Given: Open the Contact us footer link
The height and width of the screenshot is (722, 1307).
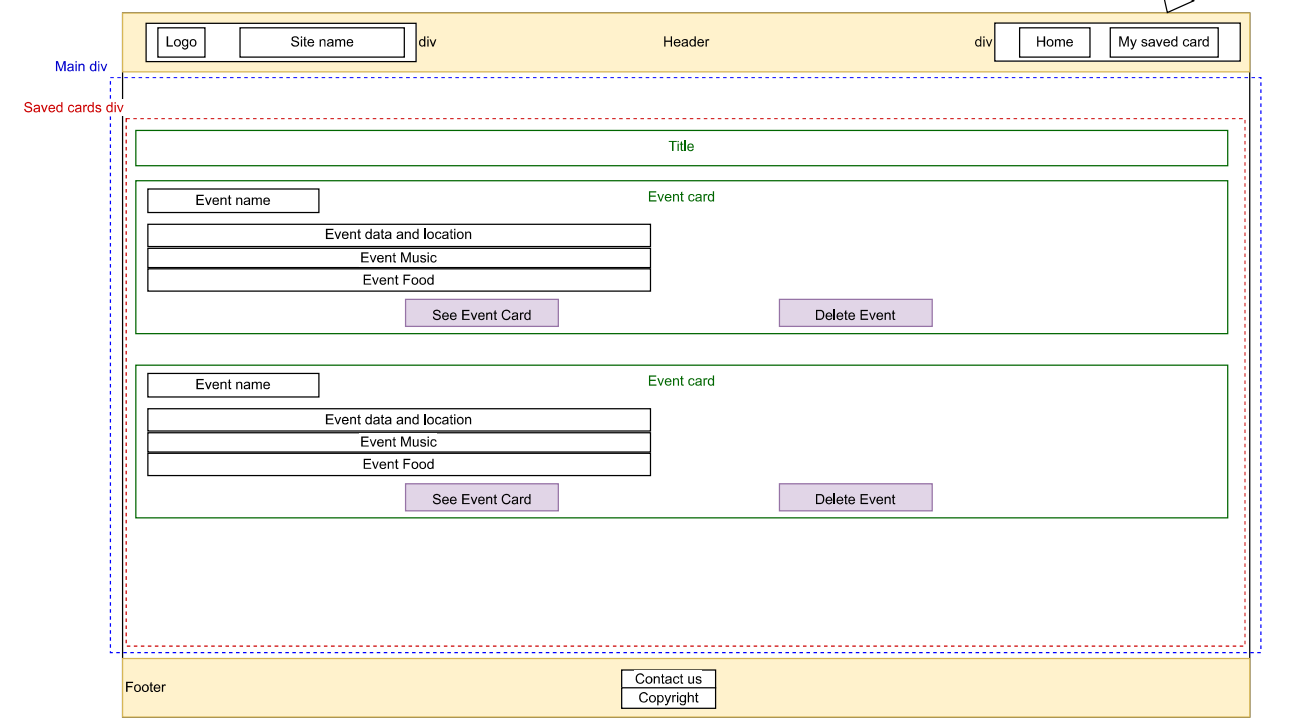Looking at the screenshot, I should (x=668, y=679).
